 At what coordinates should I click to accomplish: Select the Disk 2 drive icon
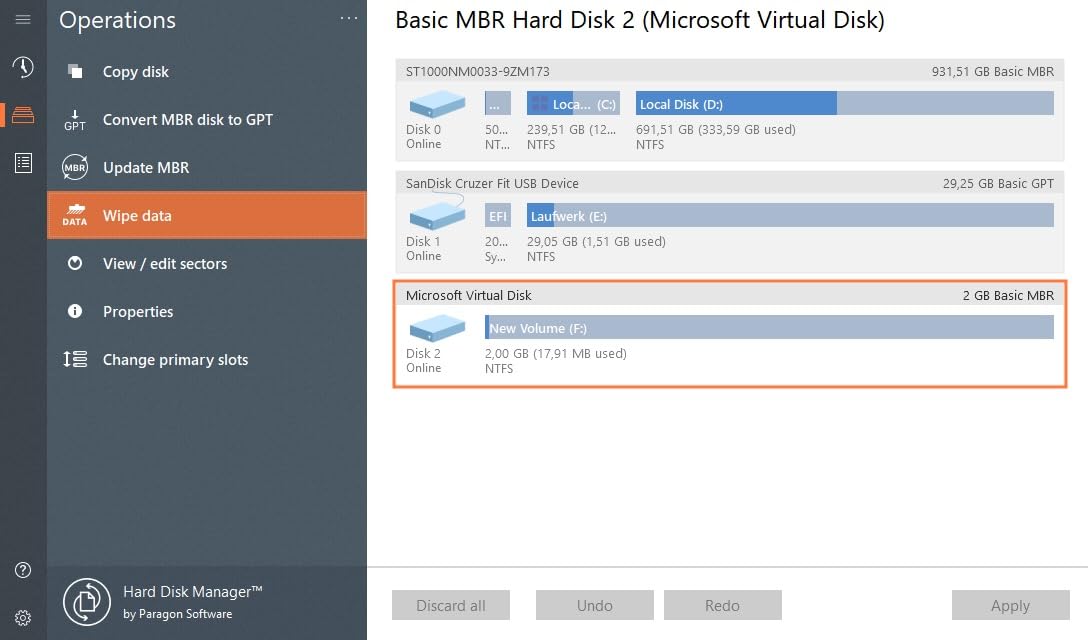[x=437, y=328]
